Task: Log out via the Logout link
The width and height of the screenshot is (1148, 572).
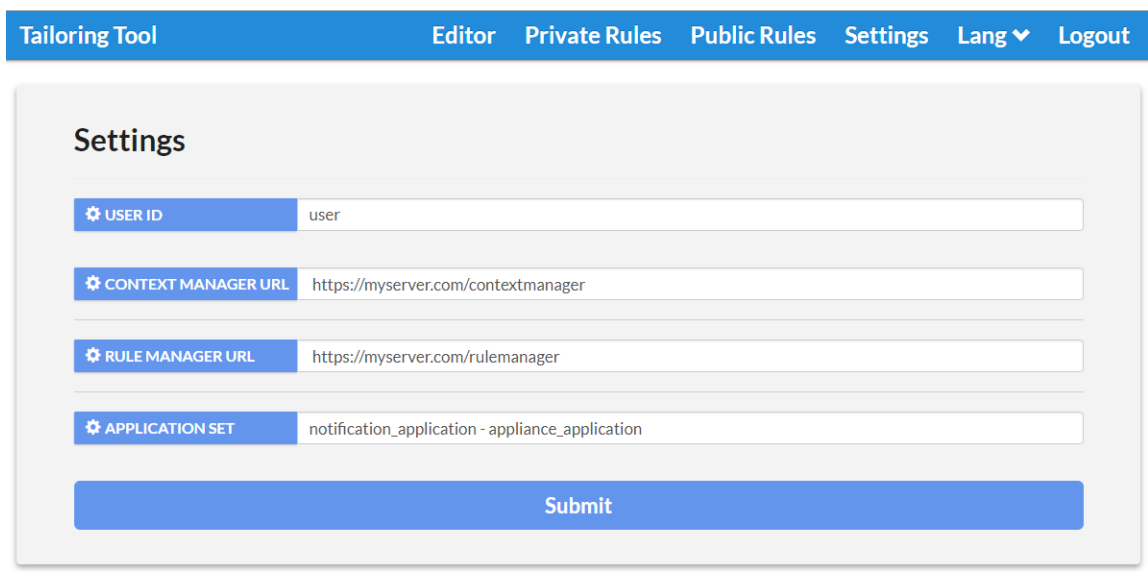Action: 1094,35
